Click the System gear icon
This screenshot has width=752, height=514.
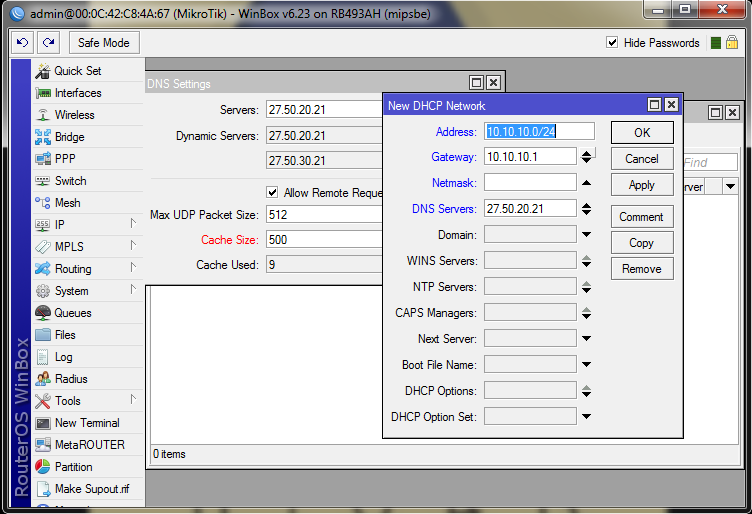43,291
